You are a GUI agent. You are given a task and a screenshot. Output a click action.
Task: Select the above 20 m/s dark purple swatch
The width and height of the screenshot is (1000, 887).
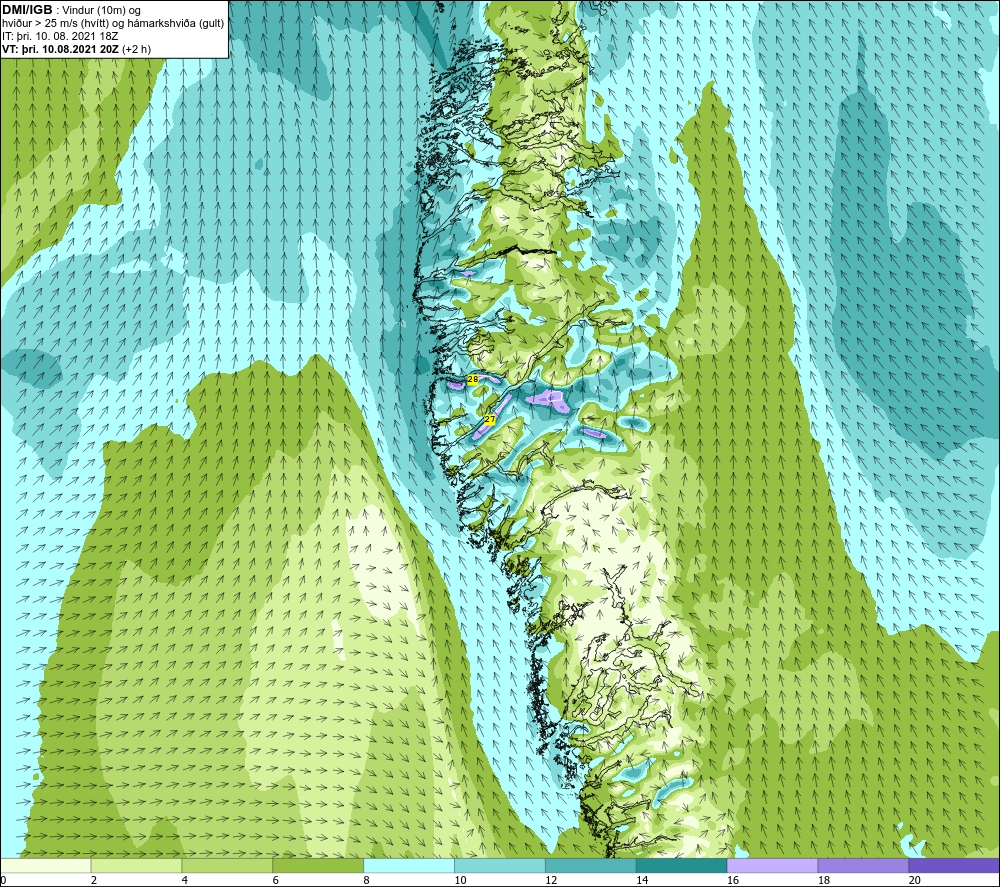pyautogui.click(x=954, y=865)
